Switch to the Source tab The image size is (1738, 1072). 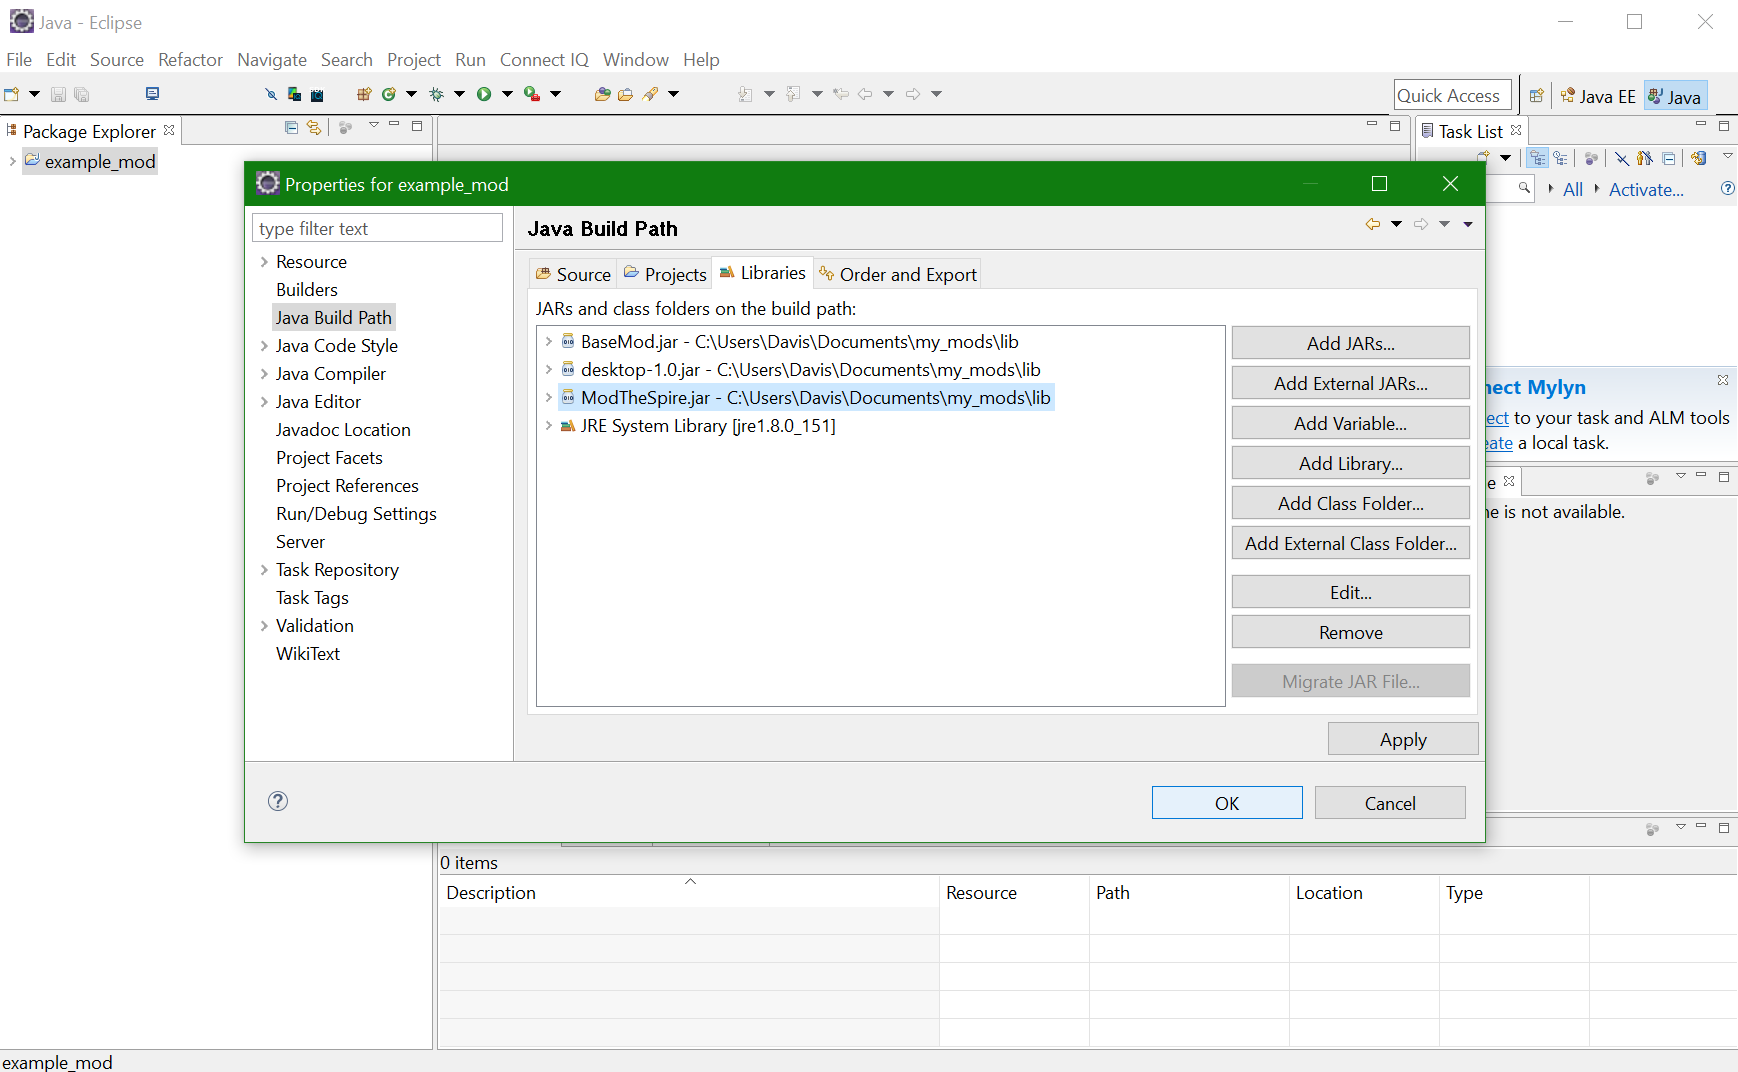click(x=573, y=274)
